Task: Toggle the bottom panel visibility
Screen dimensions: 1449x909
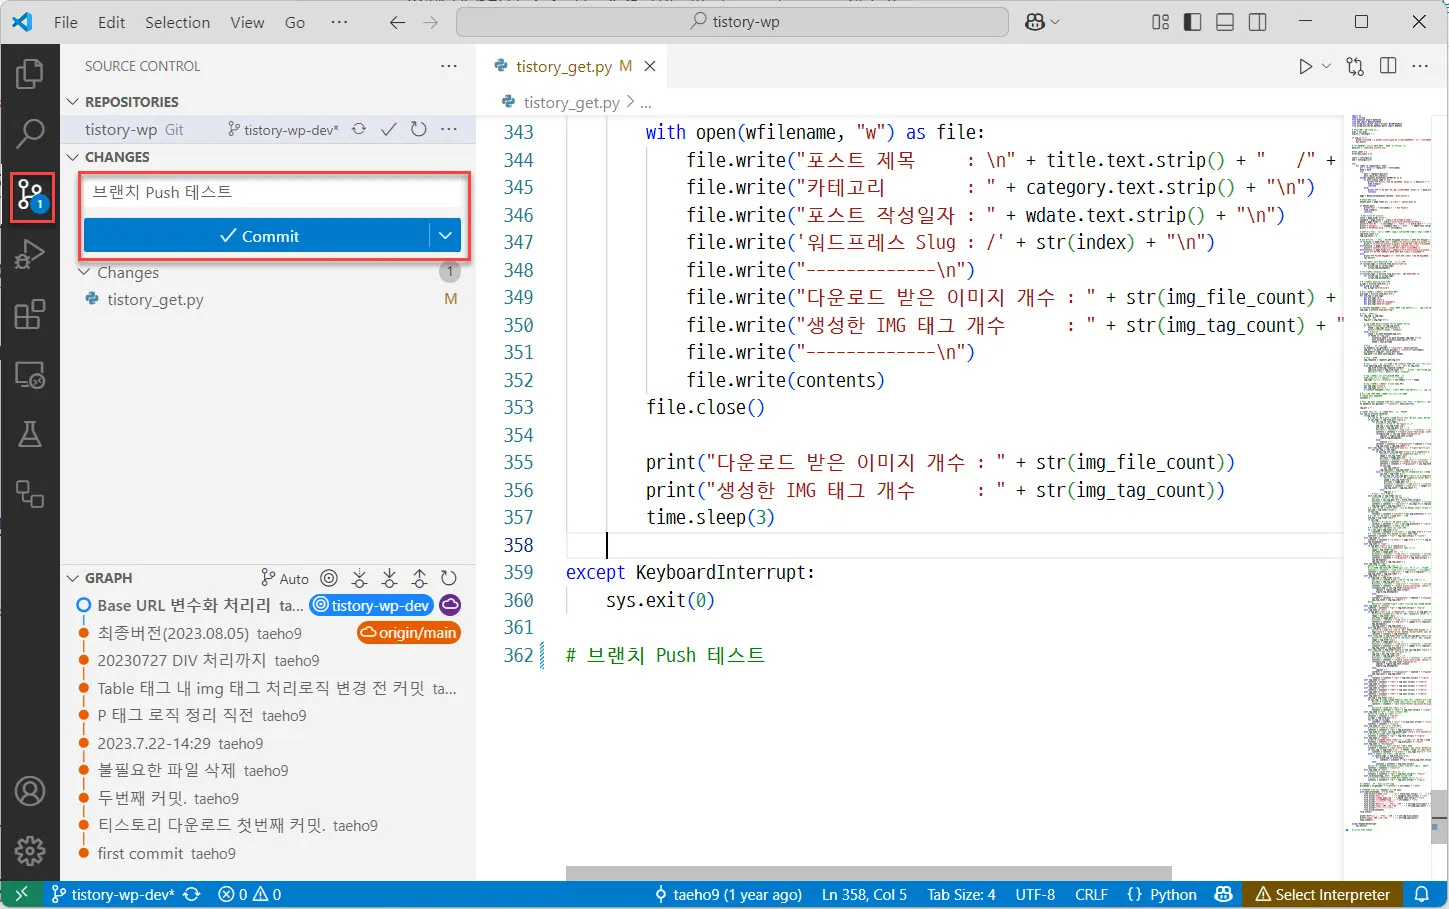Action: click(x=1224, y=21)
